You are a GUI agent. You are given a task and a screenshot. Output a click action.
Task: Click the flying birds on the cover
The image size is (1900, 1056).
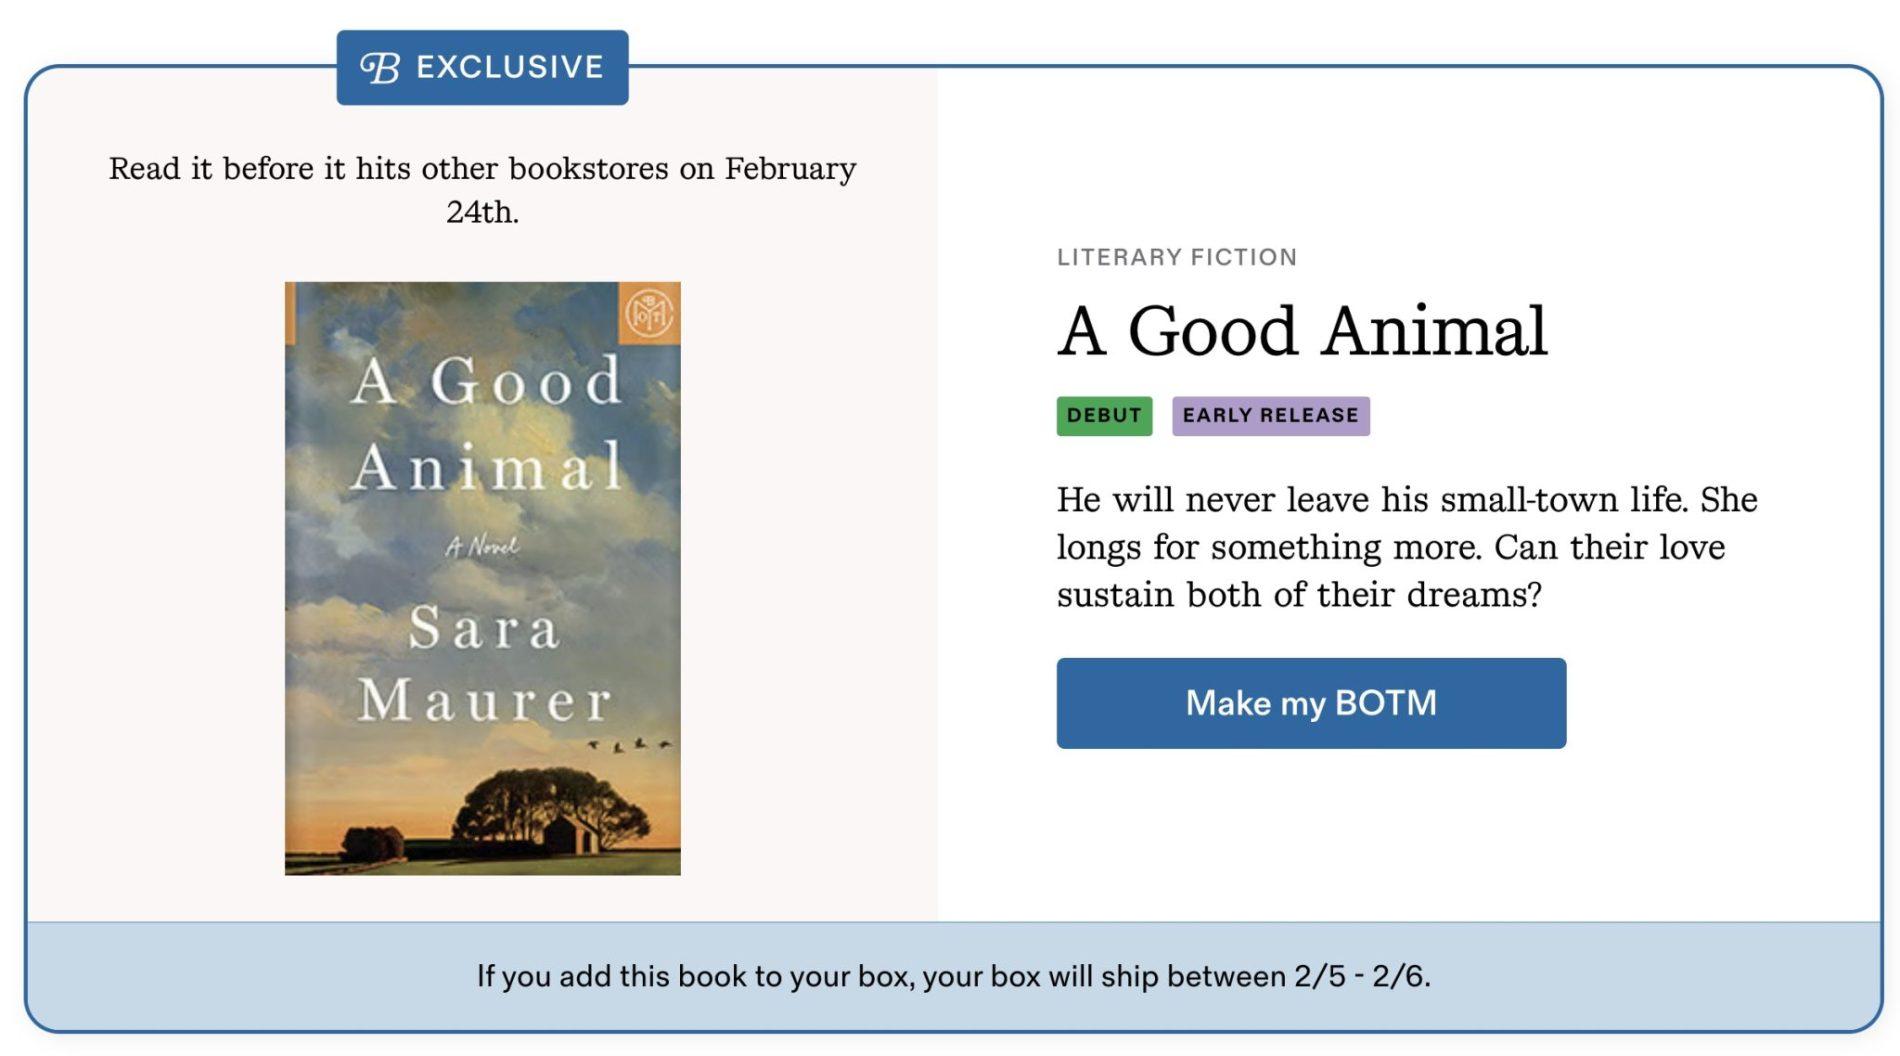(x=630, y=745)
